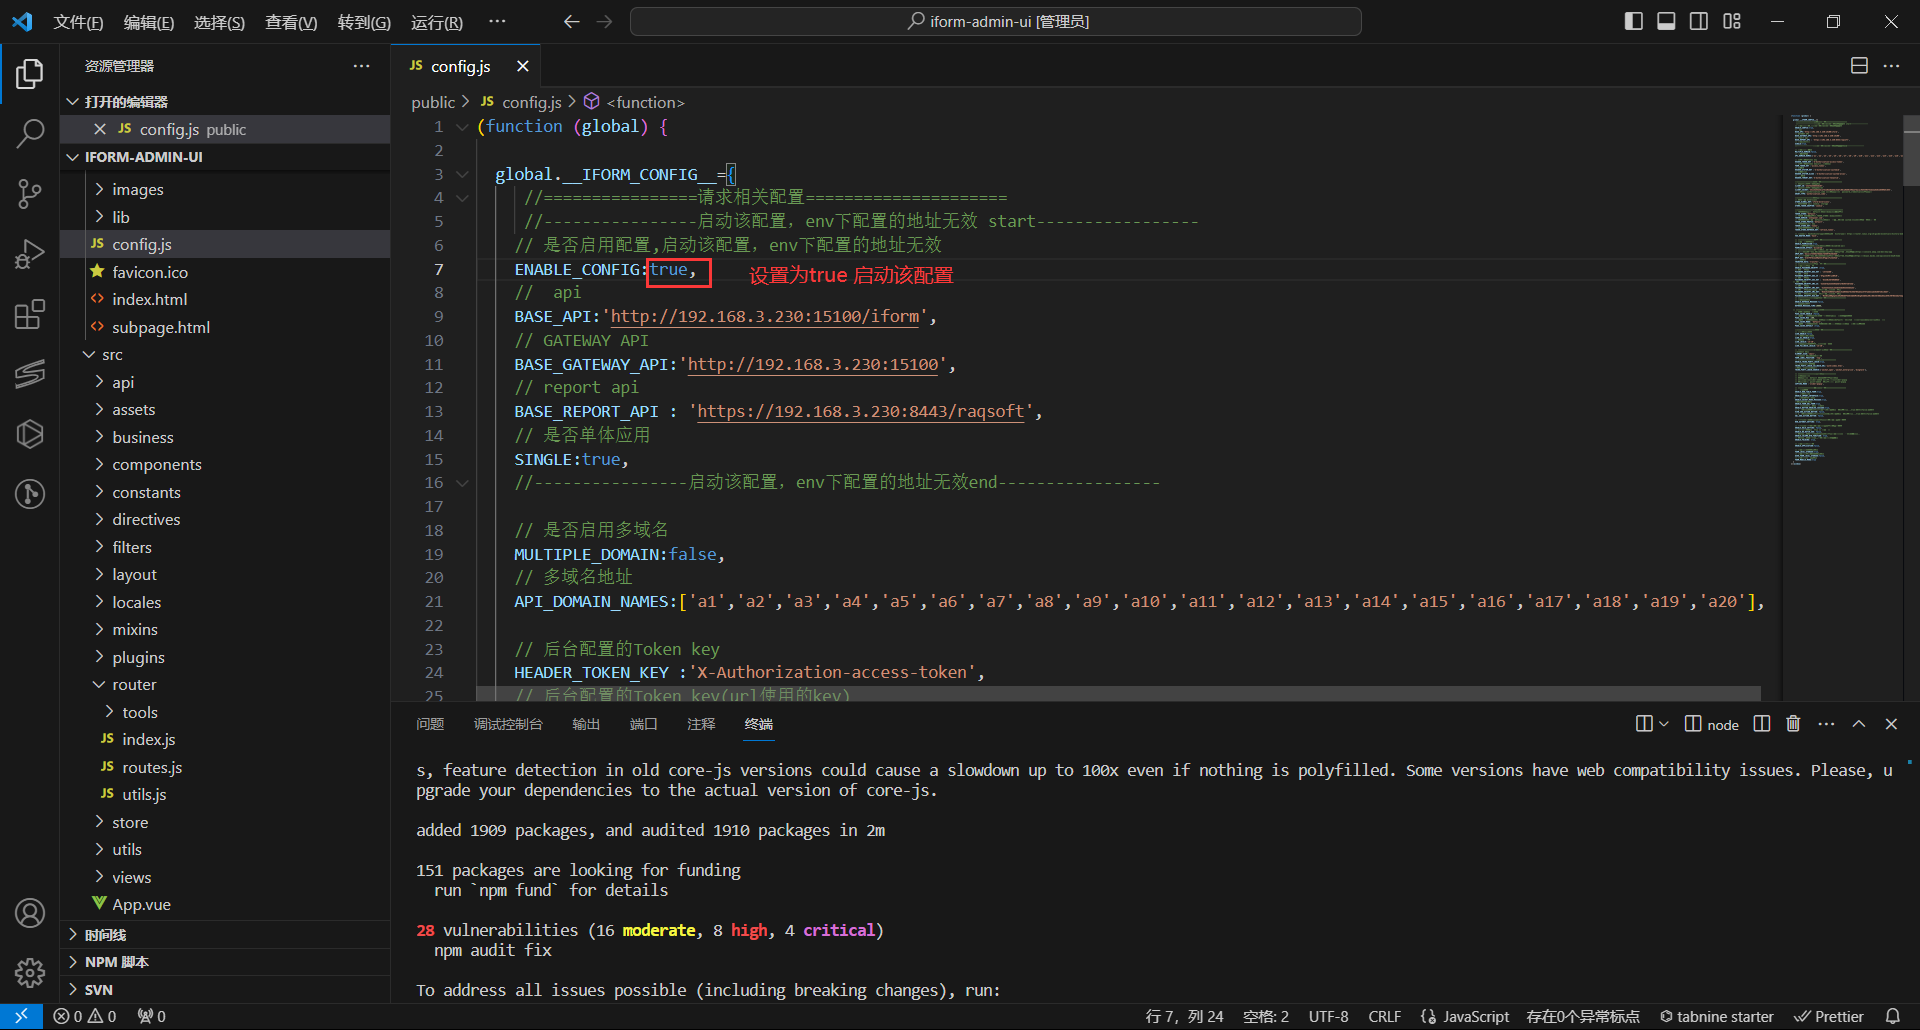Collapse the router folder
This screenshot has width=1920, height=1030.
(x=134, y=685)
